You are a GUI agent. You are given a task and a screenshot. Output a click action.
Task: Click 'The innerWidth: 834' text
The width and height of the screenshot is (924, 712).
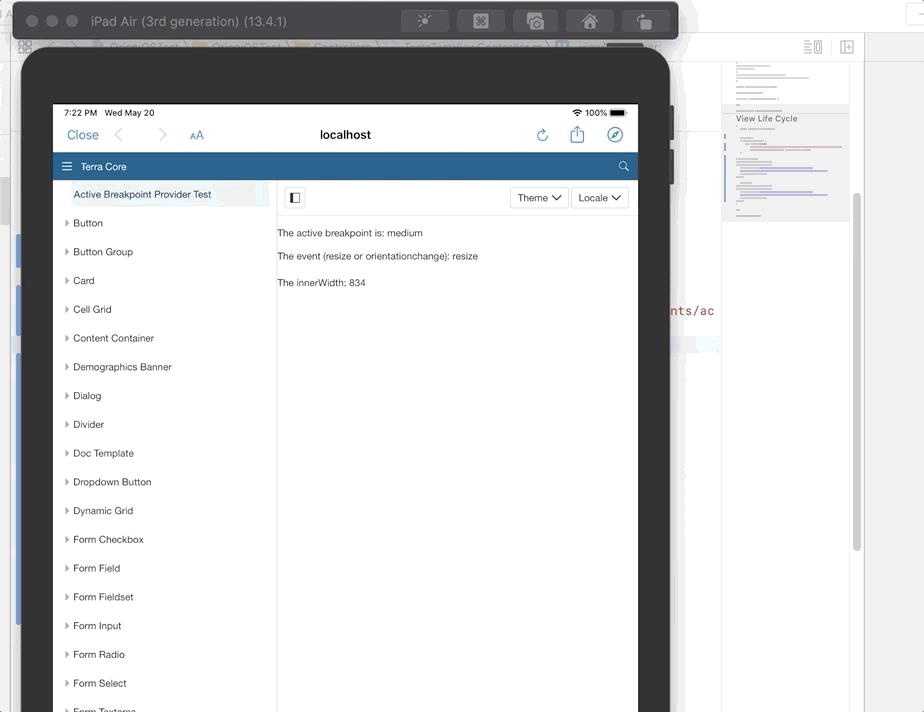[x=321, y=283]
